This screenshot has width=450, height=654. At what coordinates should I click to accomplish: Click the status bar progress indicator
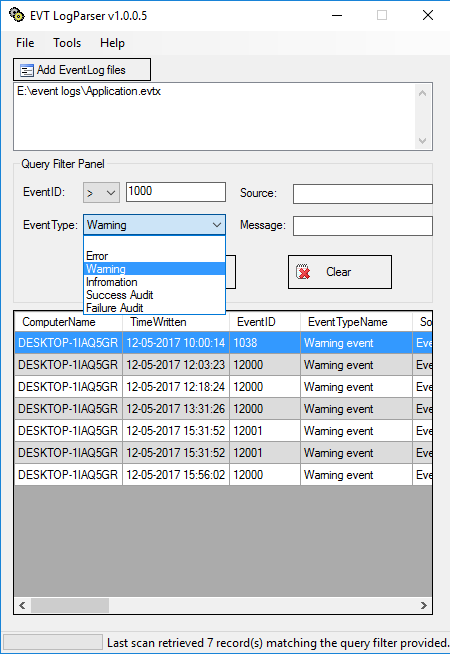pyautogui.click(x=53, y=642)
